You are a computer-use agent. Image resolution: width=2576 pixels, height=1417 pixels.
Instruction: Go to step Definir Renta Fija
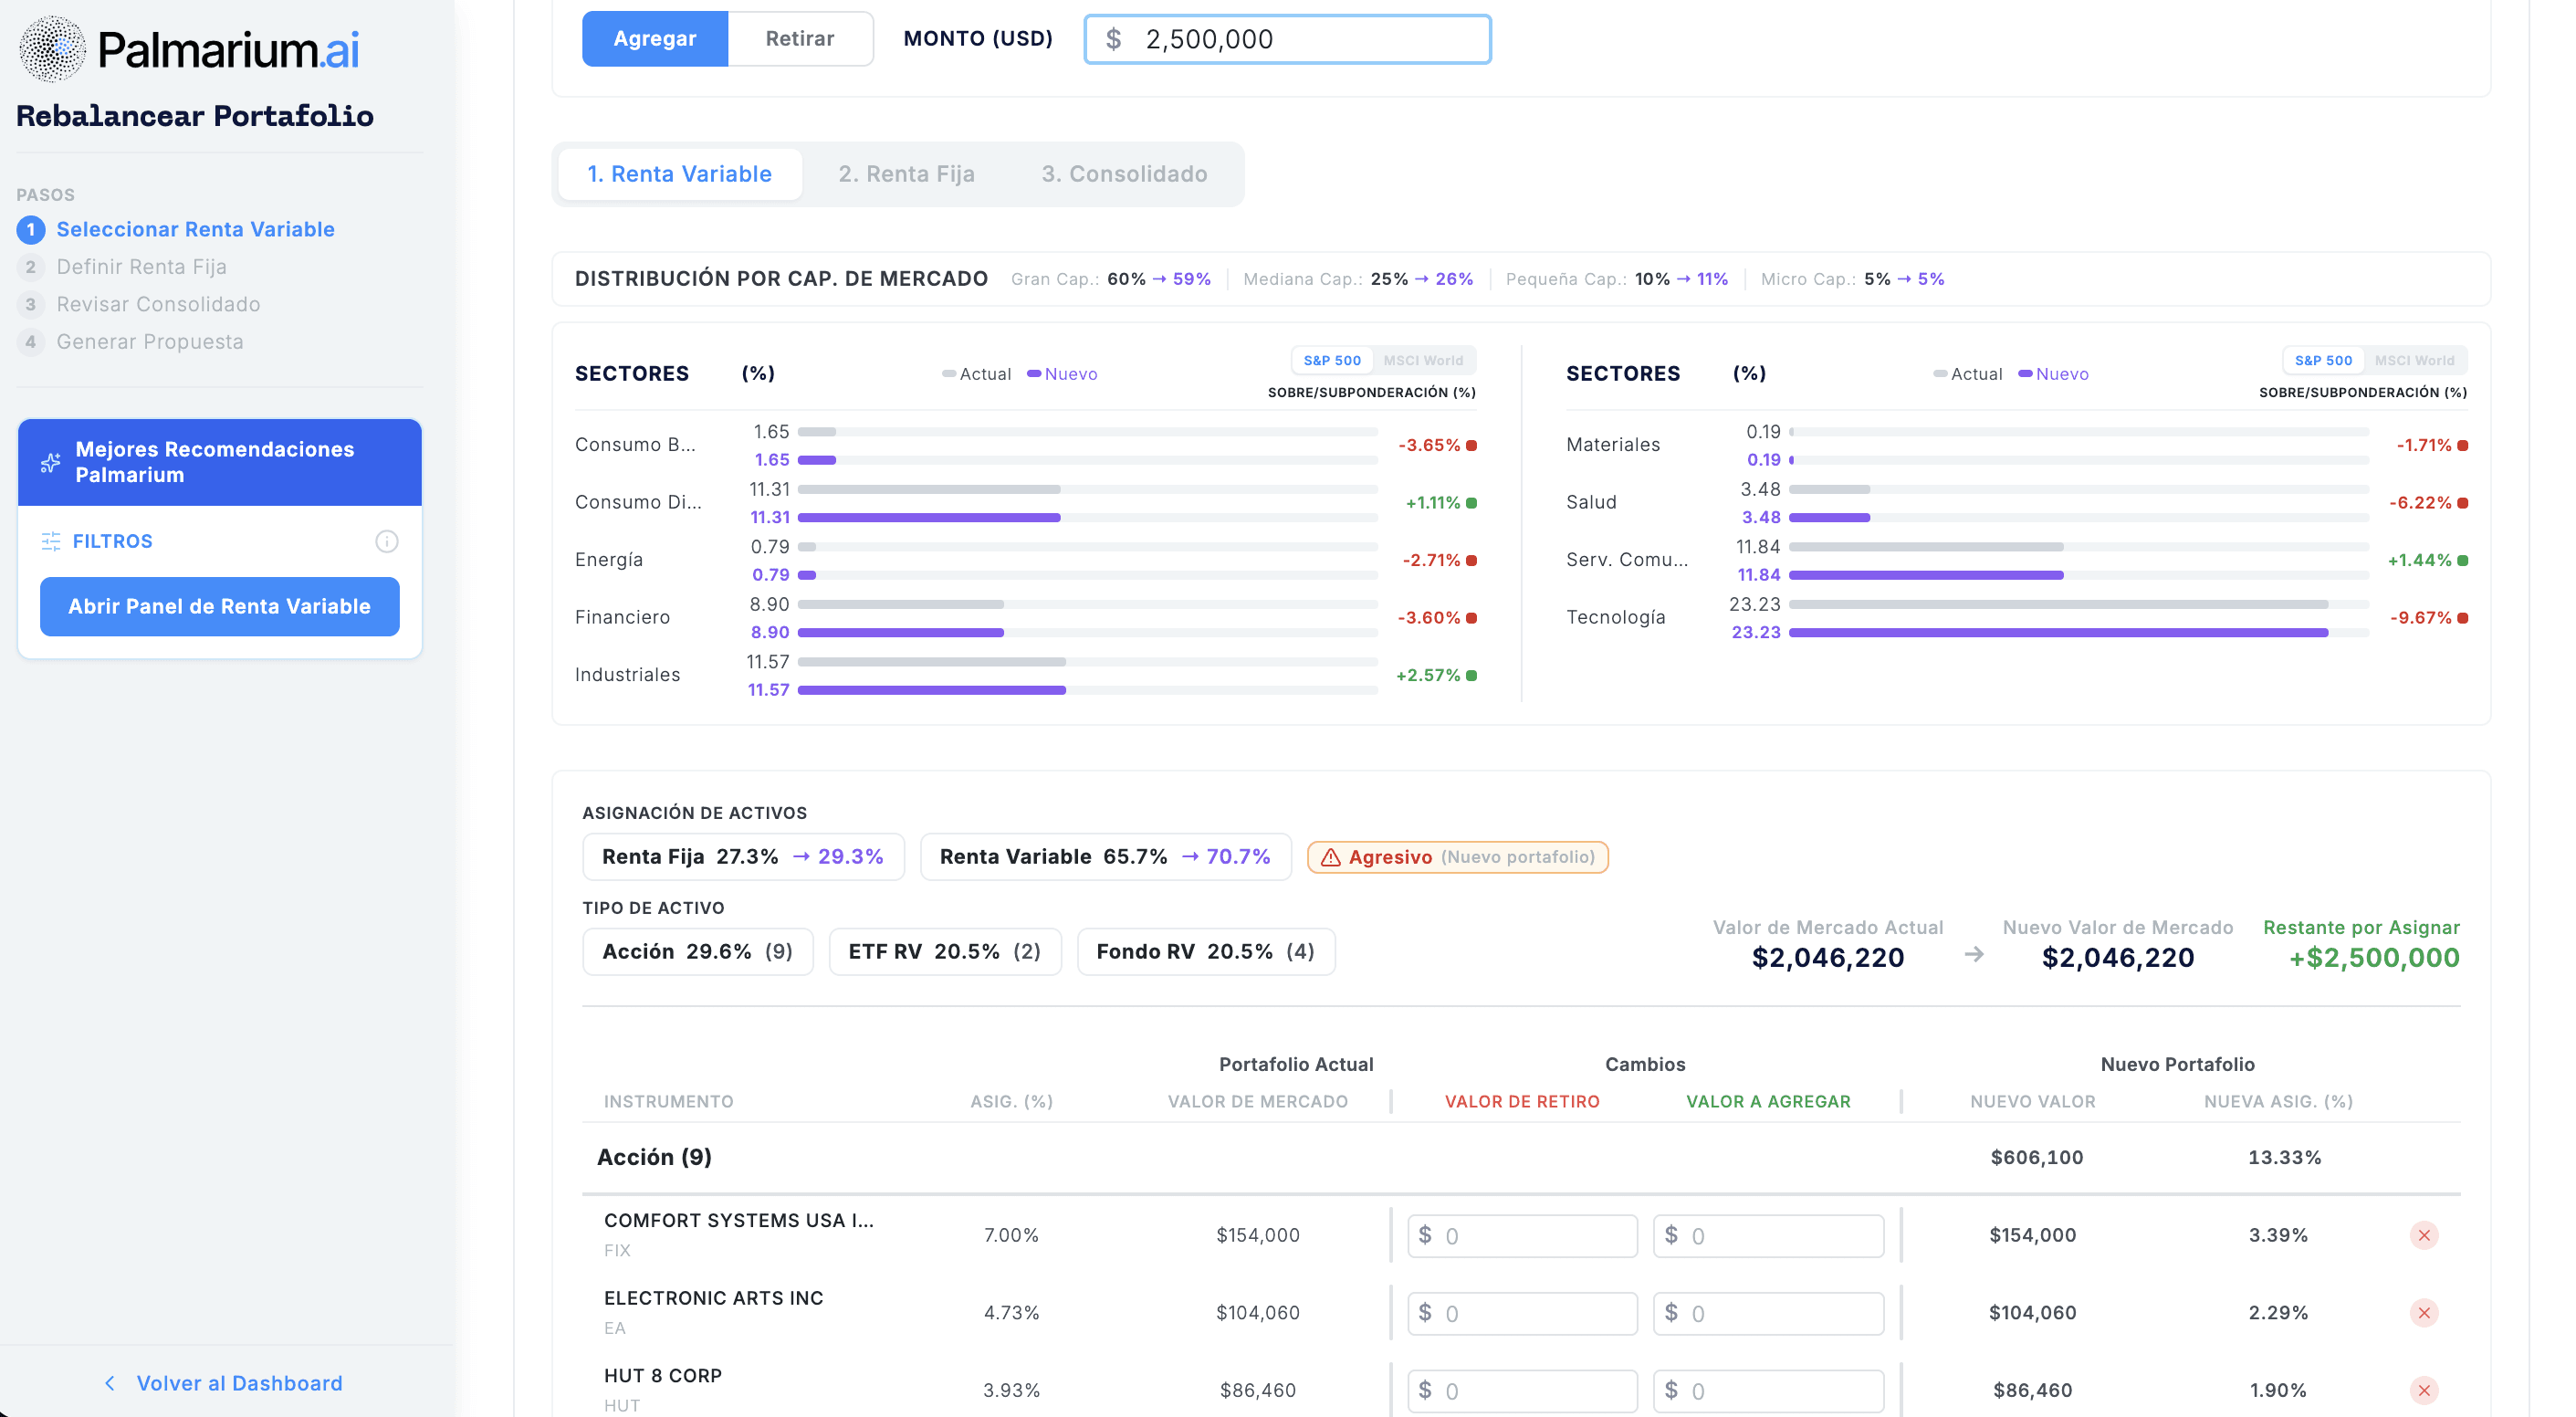click(142, 267)
